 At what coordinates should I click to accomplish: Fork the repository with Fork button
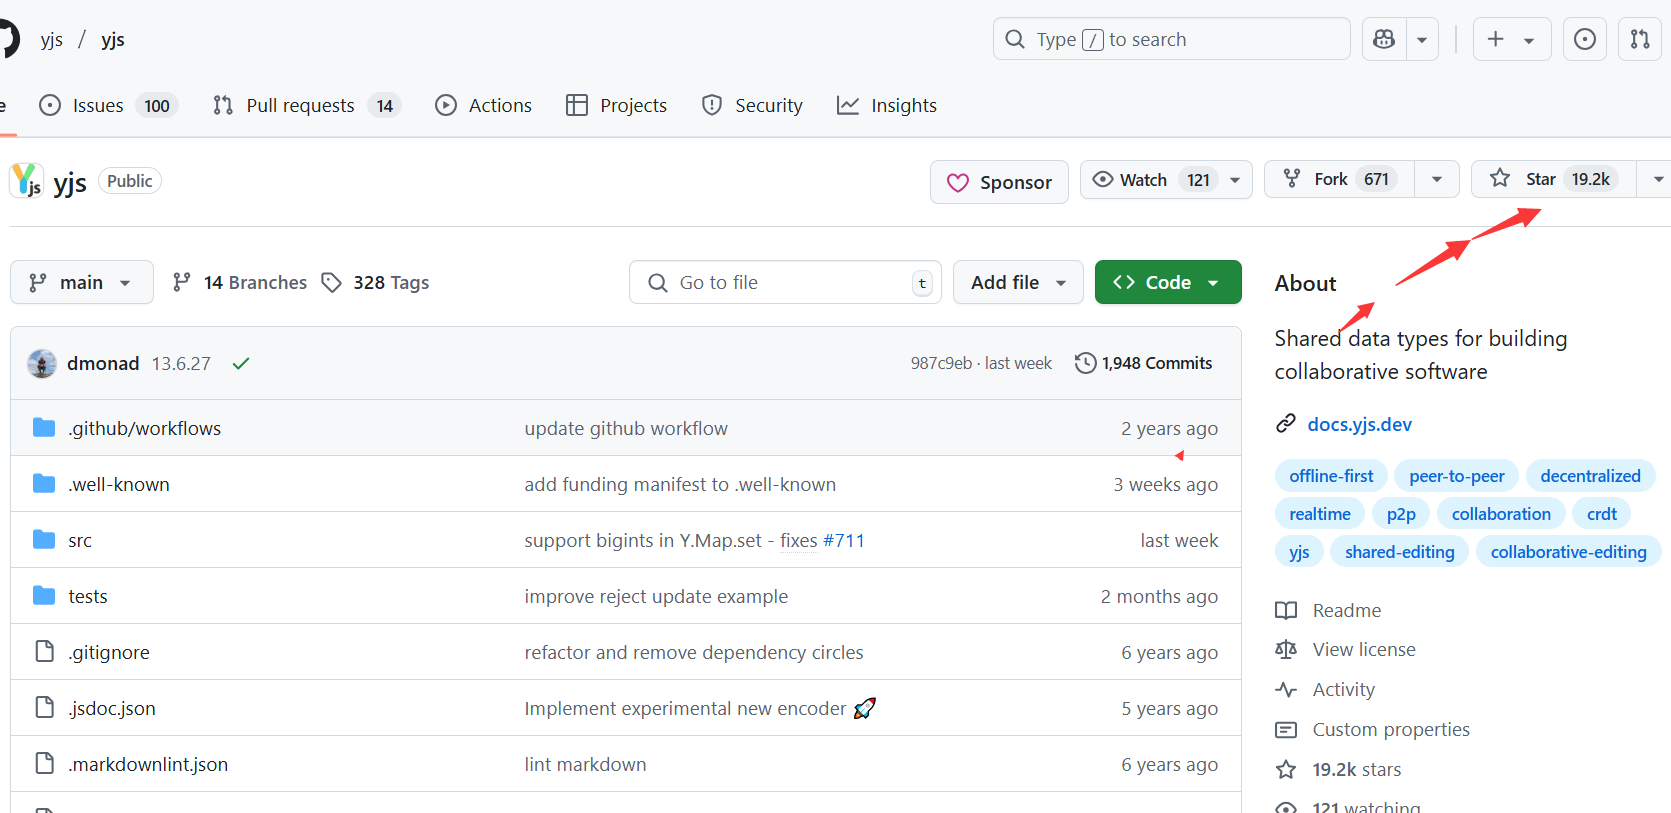point(1338,180)
